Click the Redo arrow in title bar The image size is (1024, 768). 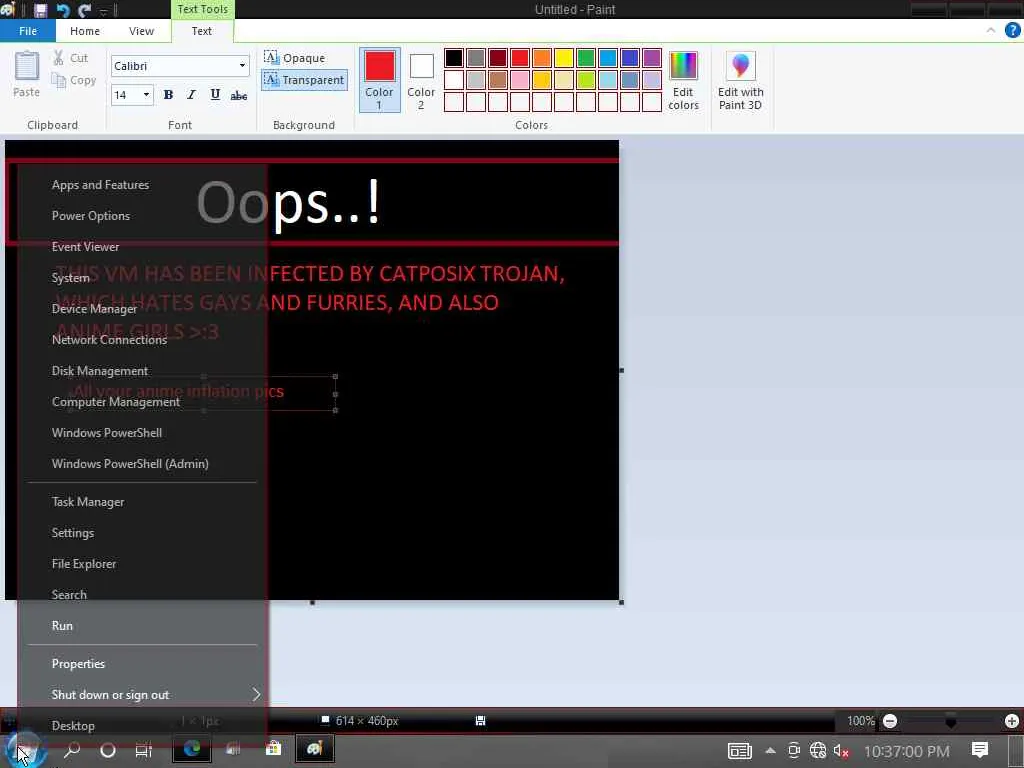pyautogui.click(x=84, y=10)
